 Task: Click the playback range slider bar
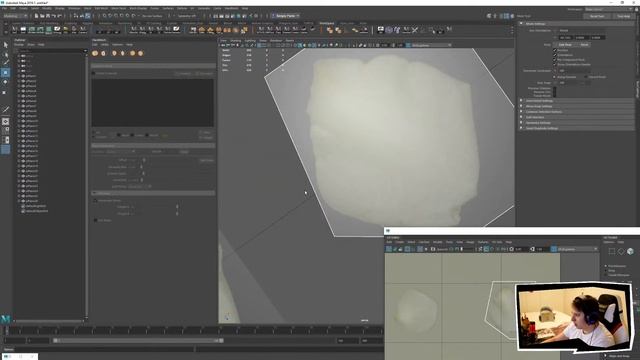[139, 340]
